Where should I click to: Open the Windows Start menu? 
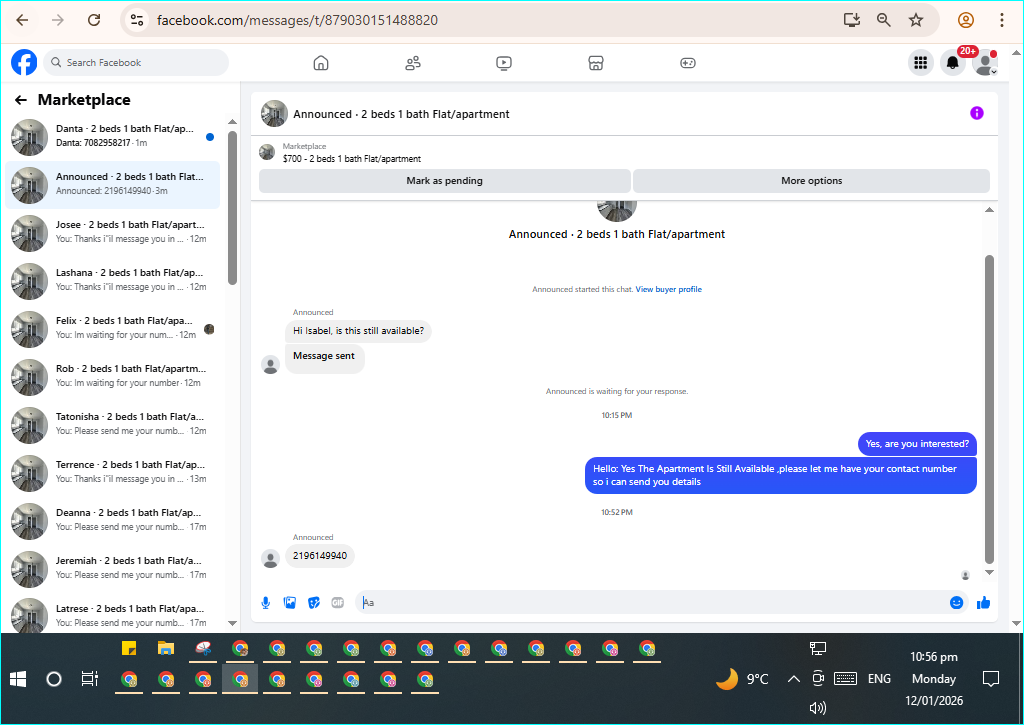(x=18, y=679)
